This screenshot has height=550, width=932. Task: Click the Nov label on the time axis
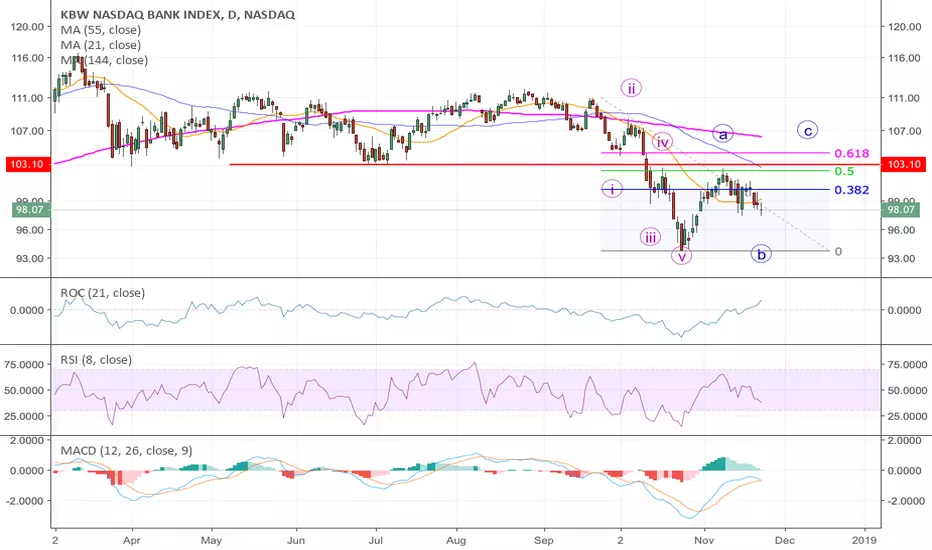(x=704, y=540)
